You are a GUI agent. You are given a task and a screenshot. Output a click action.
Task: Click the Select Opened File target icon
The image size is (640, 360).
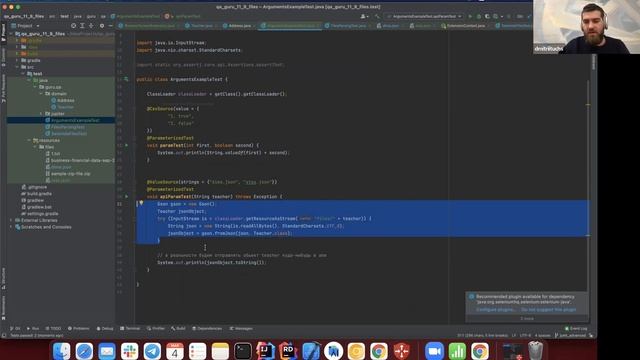pyautogui.click(x=73, y=26)
